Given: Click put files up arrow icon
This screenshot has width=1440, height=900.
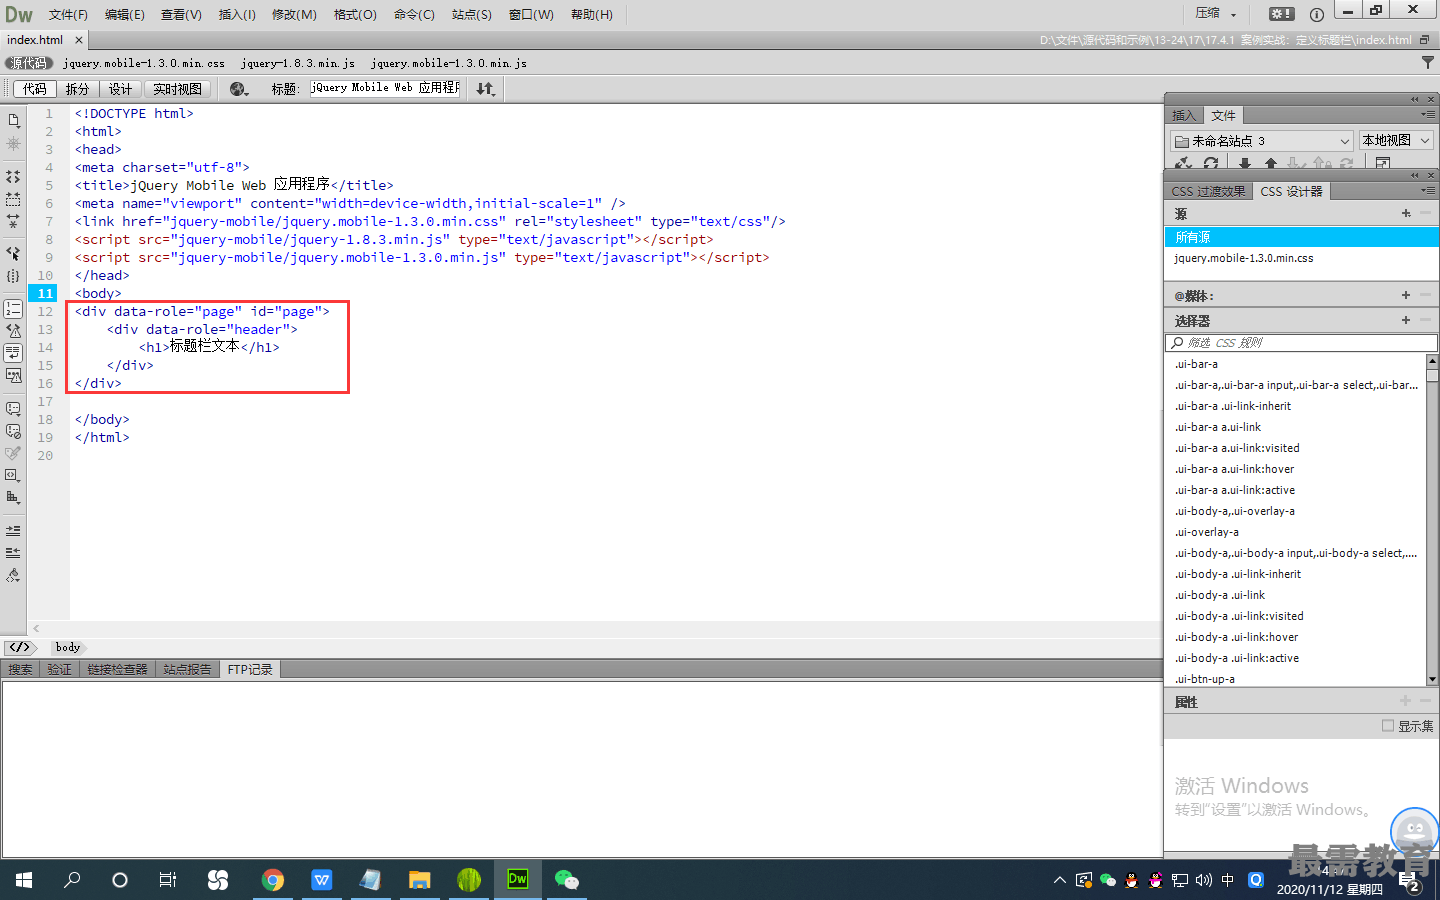Looking at the screenshot, I should click(x=1271, y=163).
